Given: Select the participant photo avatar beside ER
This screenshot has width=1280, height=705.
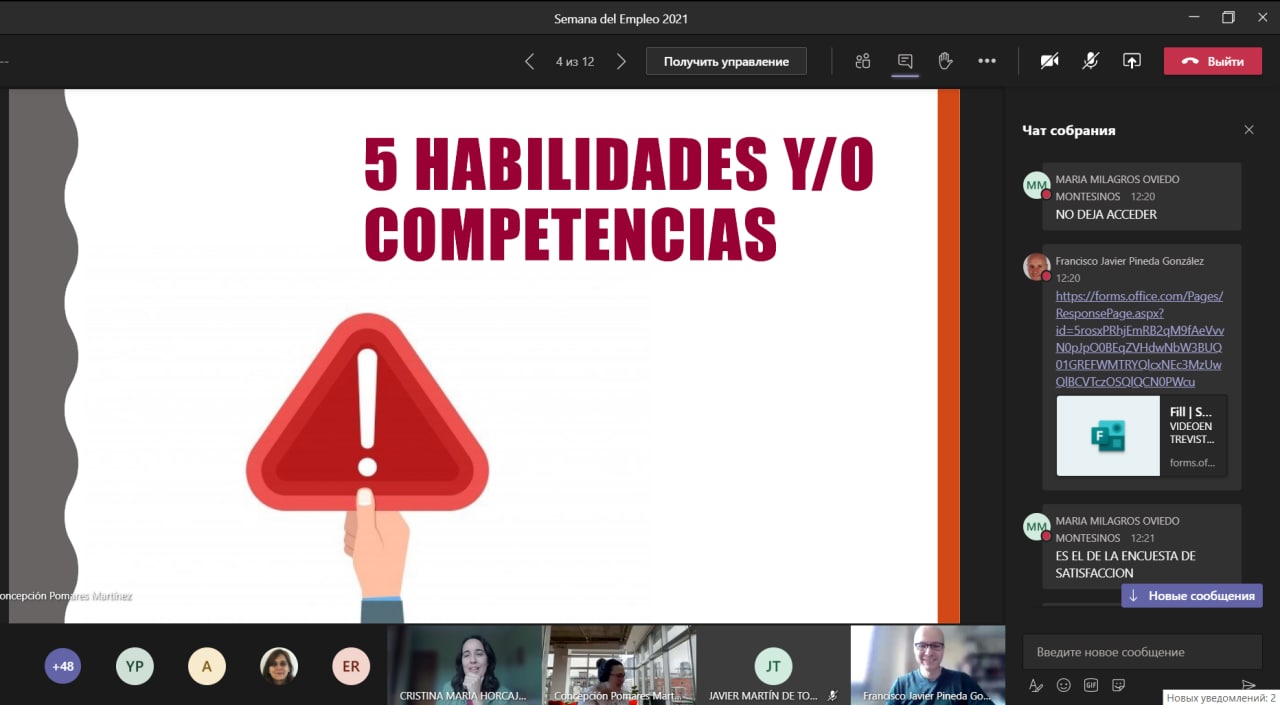Looking at the screenshot, I should pos(279,666).
